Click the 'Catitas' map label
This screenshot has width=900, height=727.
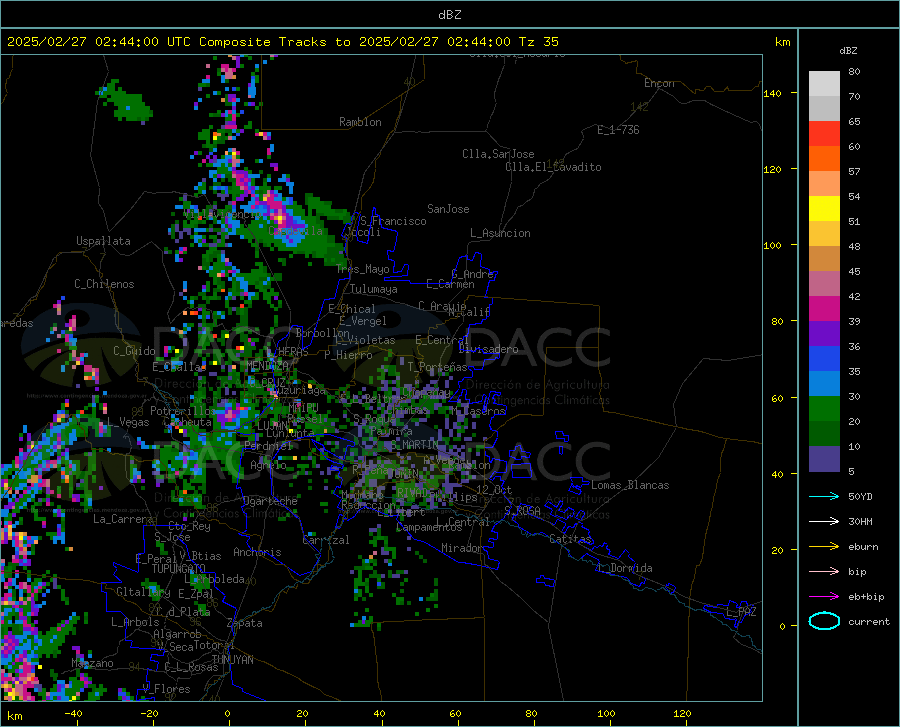[570, 539]
